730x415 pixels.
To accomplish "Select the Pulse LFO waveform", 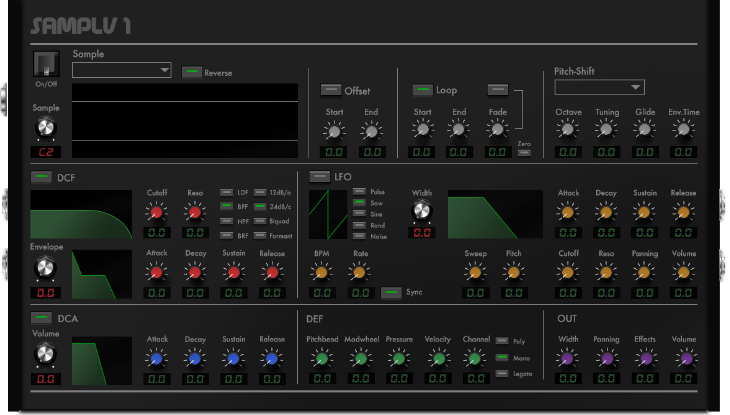I will click(x=359, y=191).
